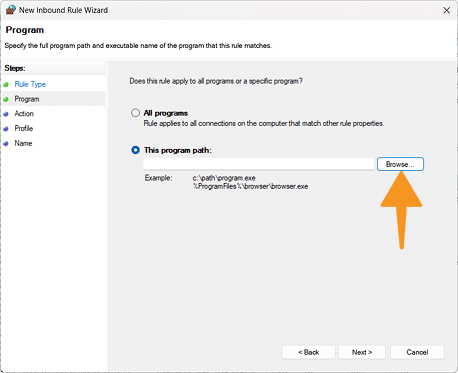The image size is (458, 373).
Task: Proceed with the Next button
Action: 362,352
